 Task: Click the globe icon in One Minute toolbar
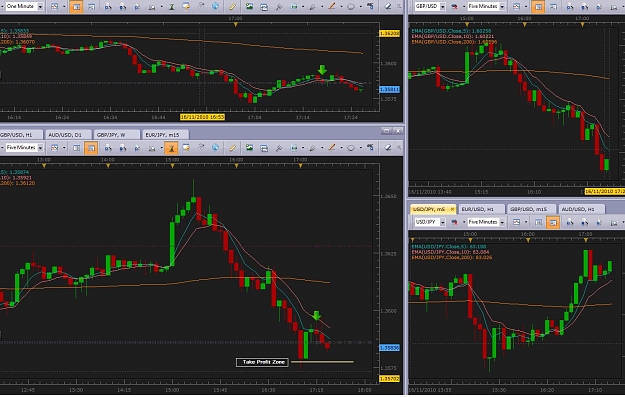pos(216,6)
